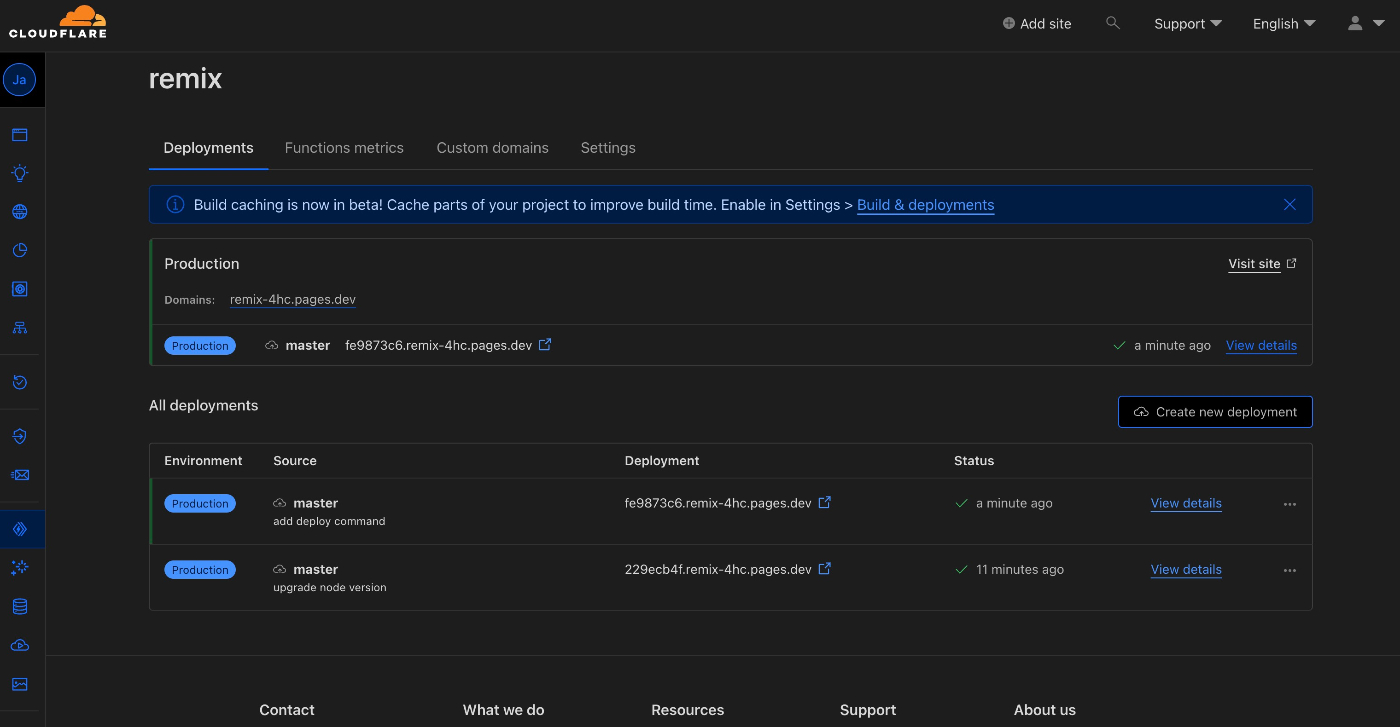The width and height of the screenshot is (1400, 727).
Task: Click the 'add deploy command' commit message
Action: point(329,521)
